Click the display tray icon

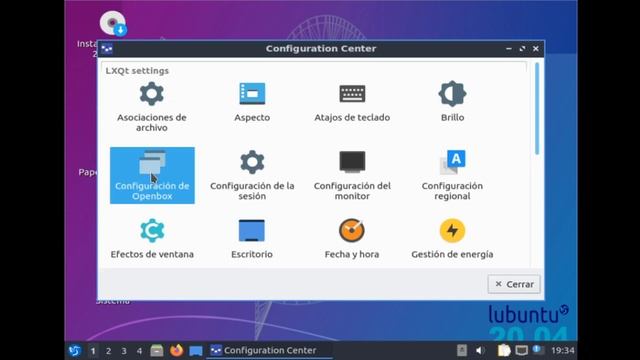click(x=522, y=350)
